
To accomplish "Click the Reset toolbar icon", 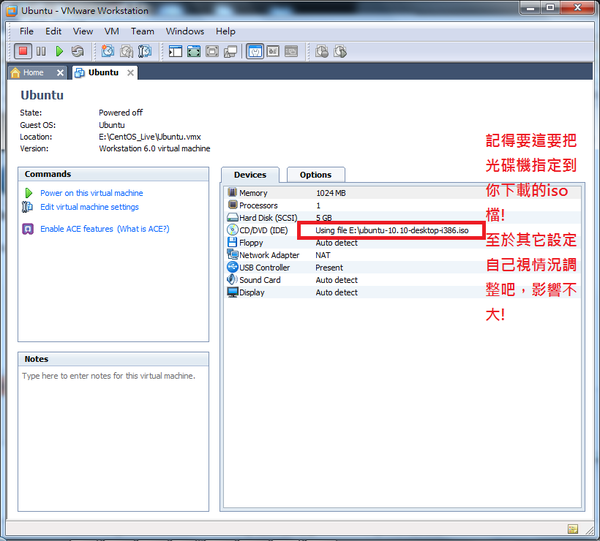I will click(77, 51).
